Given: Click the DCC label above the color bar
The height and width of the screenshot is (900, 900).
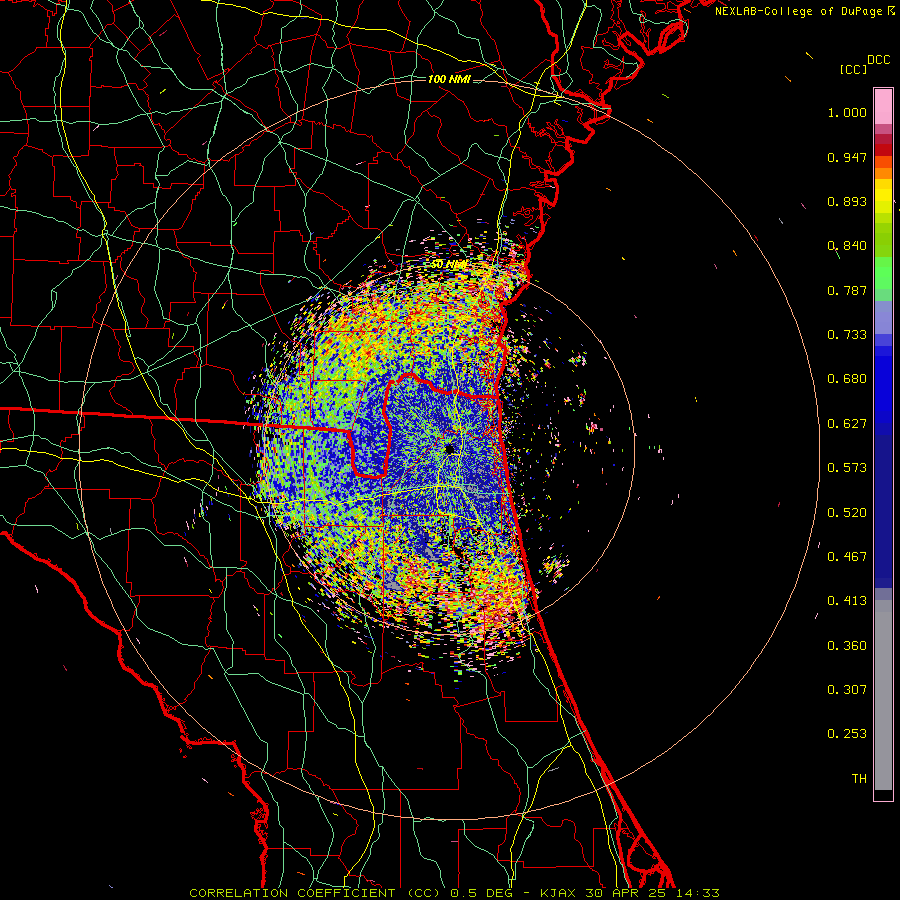Looking at the screenshot, I should coord(878,60).
